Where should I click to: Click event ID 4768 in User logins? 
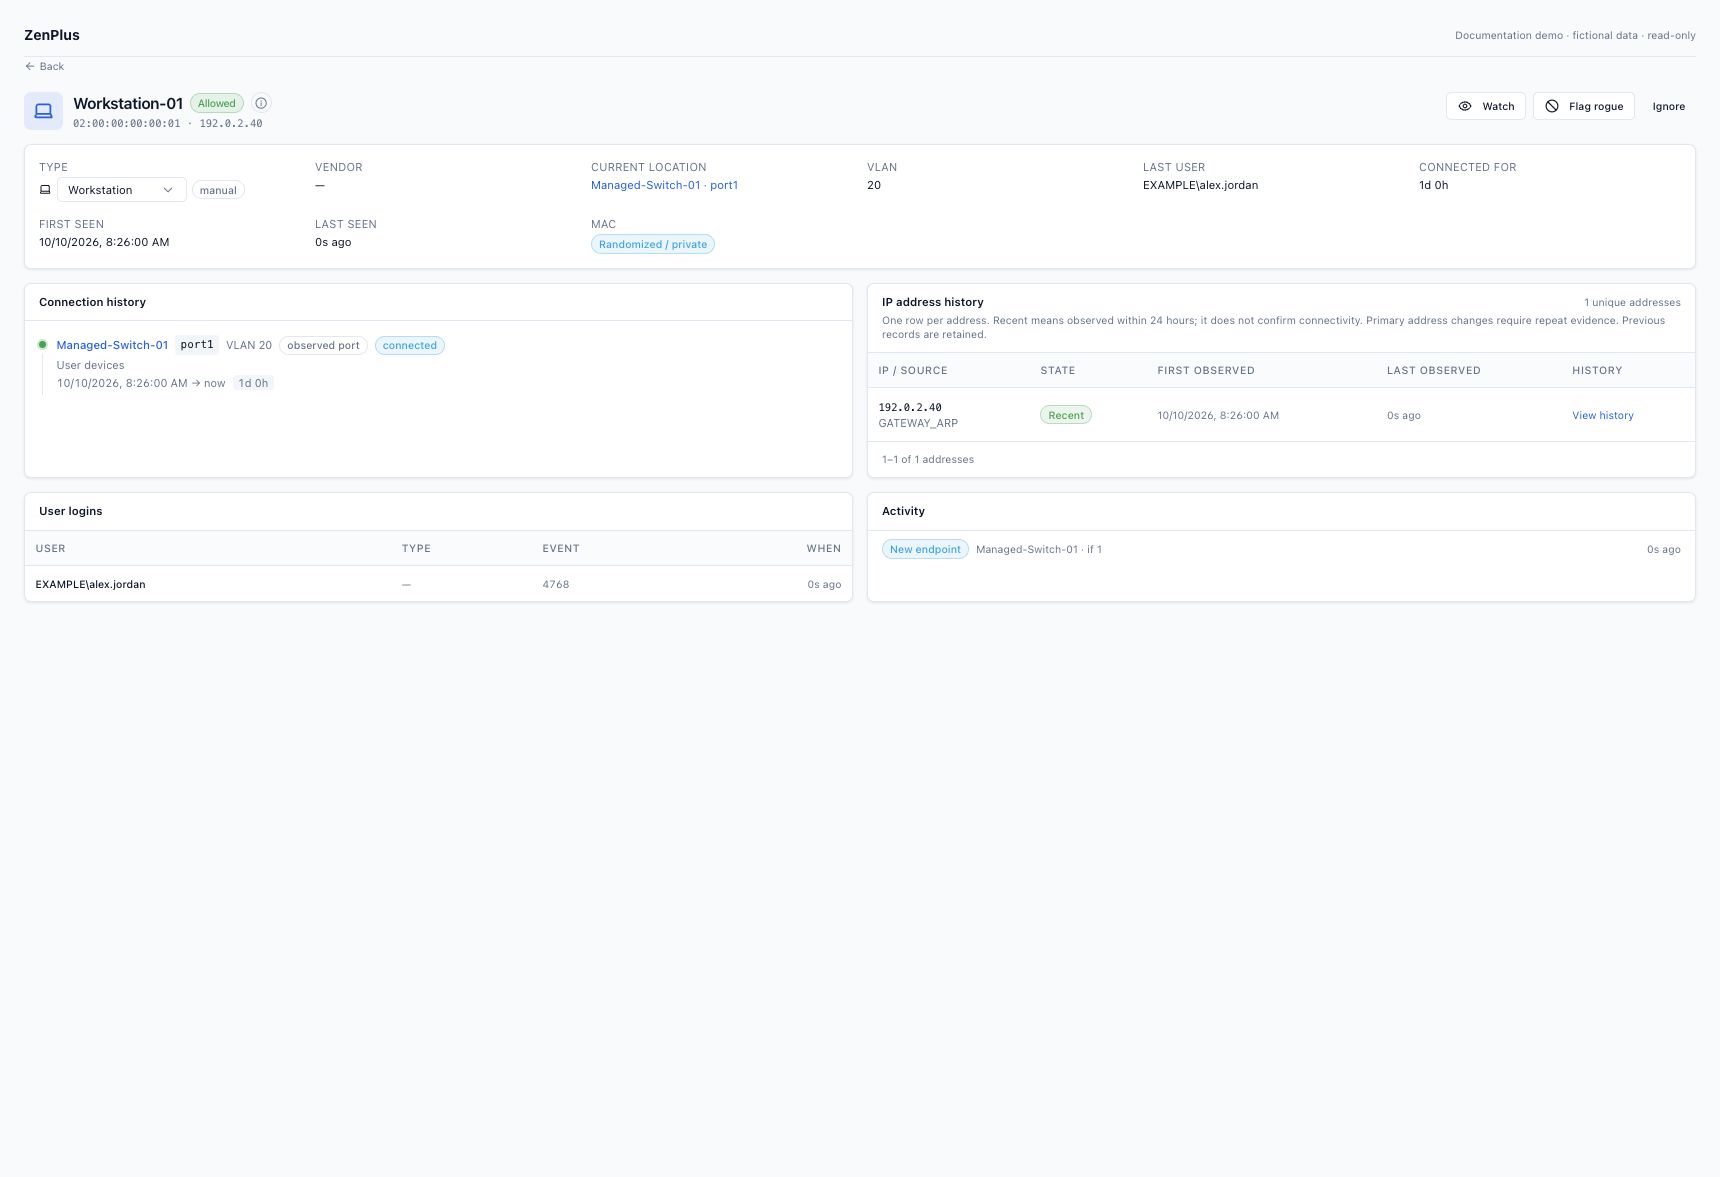pyautogui.click(x=556, y=584)
